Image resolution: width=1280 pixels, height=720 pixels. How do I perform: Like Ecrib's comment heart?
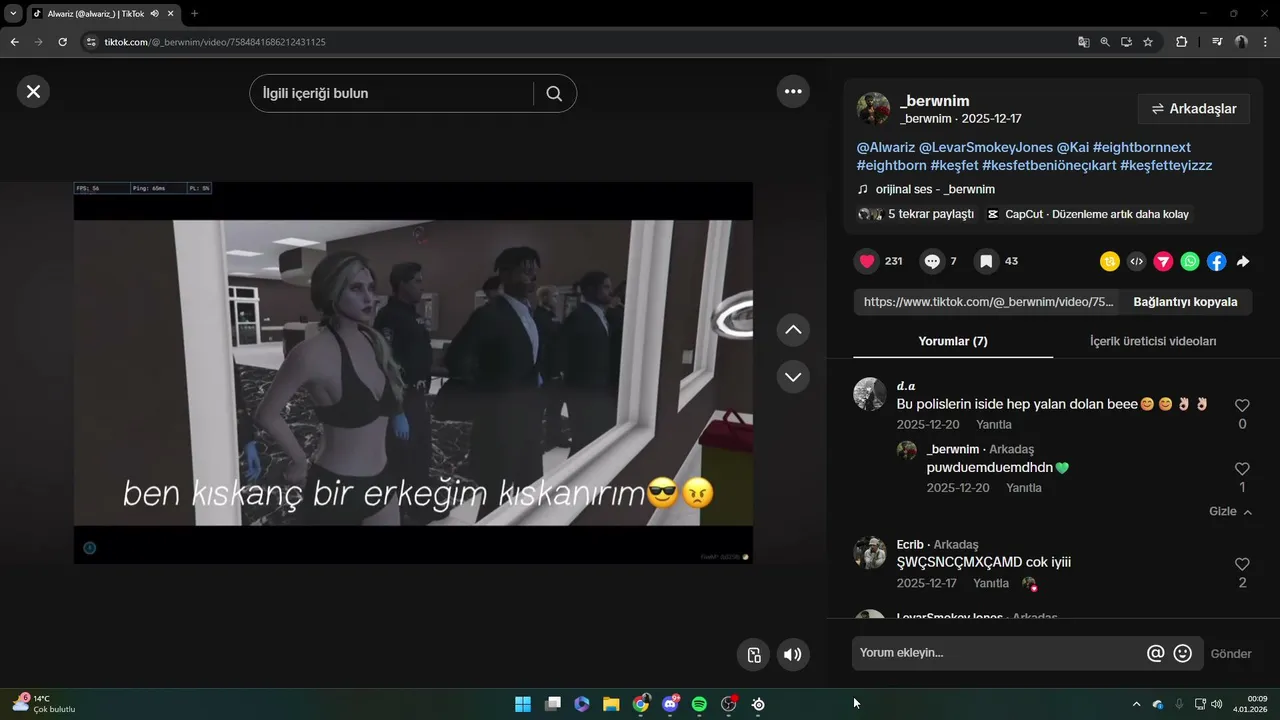point(1242,564)
